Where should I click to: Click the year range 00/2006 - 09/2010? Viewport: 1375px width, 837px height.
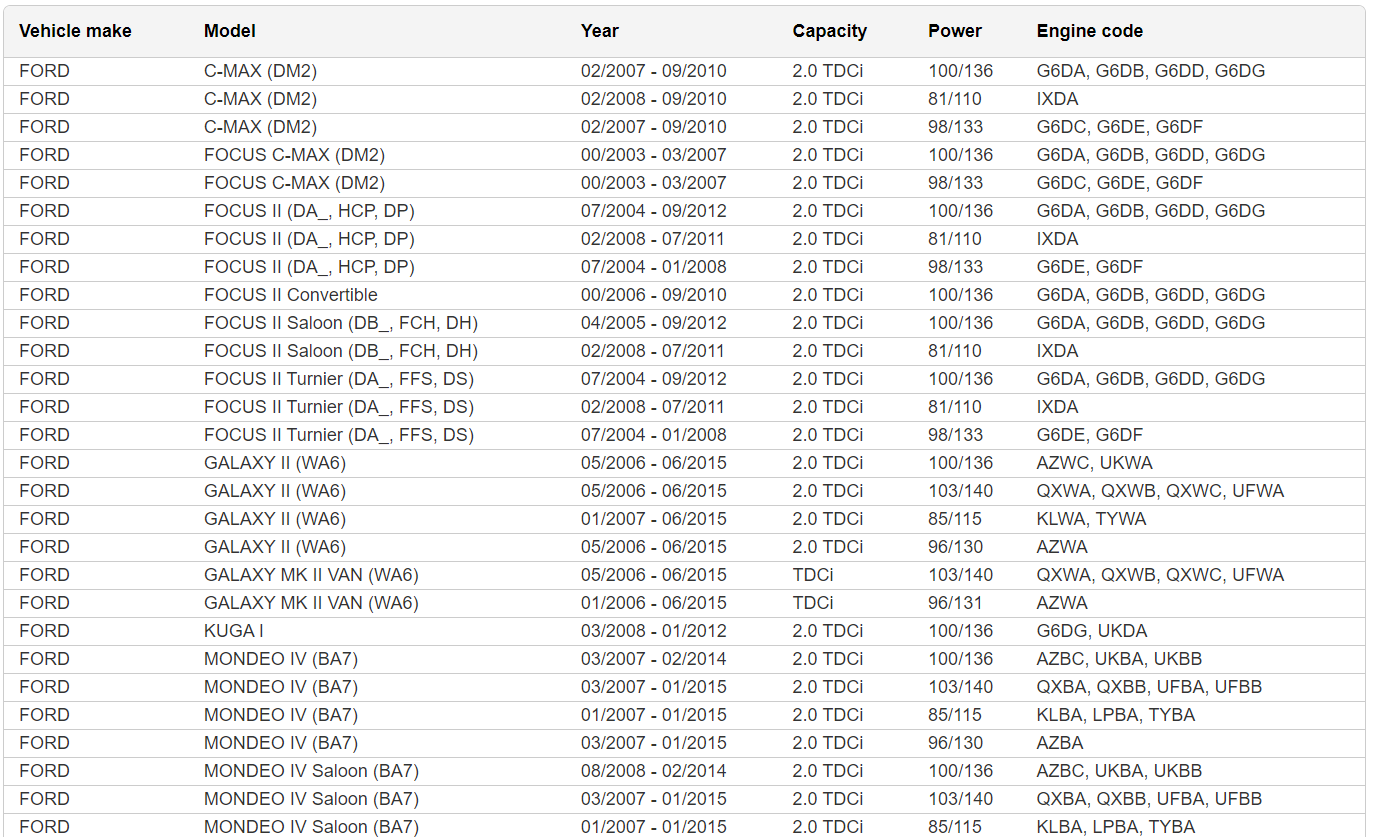[x=653, y=295]
